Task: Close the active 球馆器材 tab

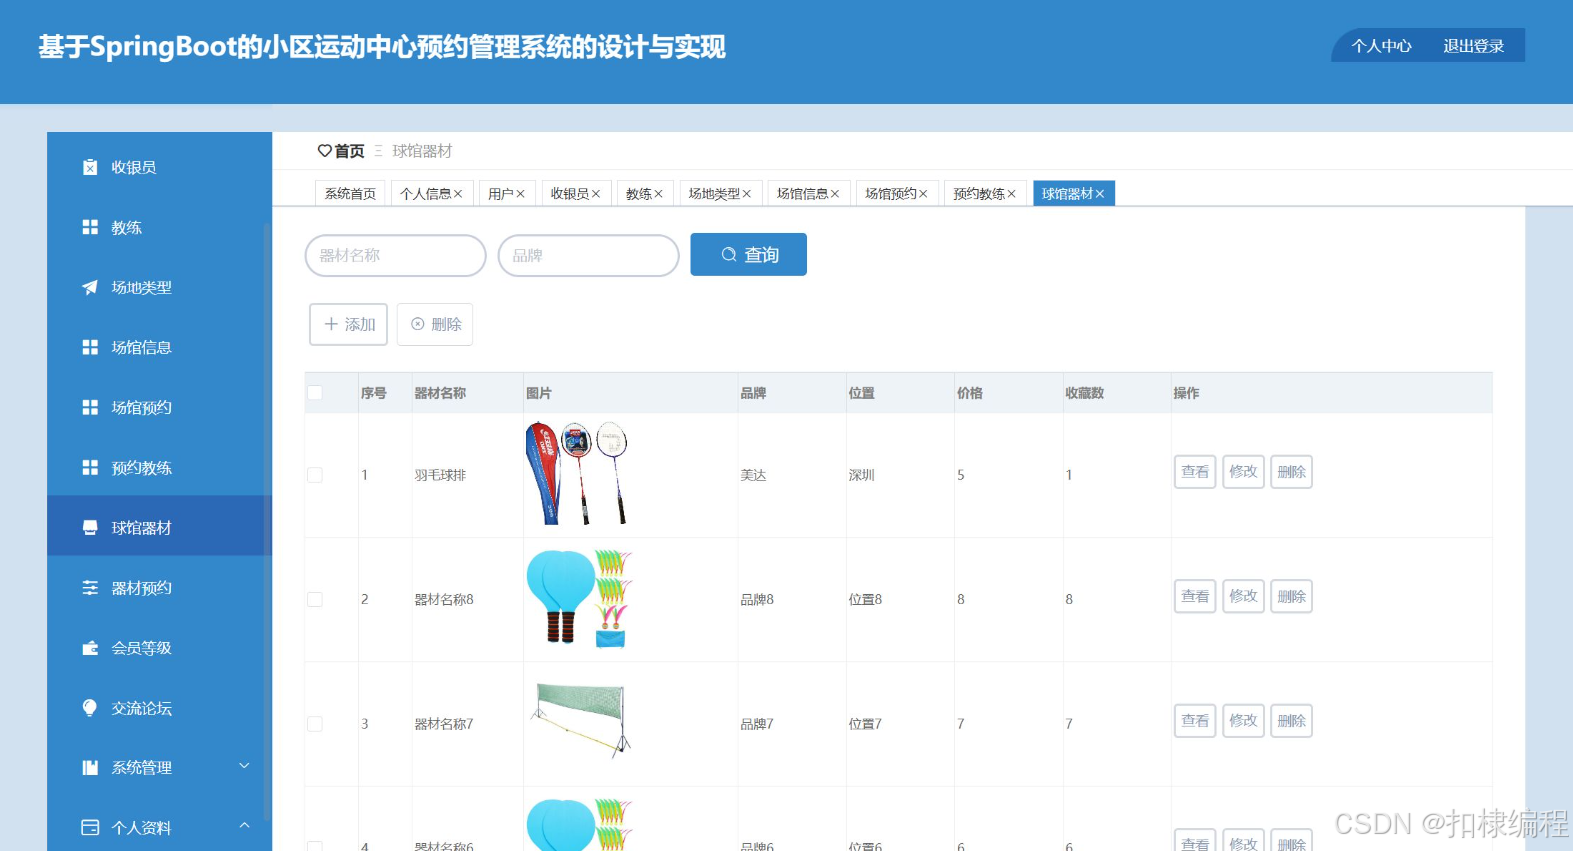Action: click(1100, 194)
